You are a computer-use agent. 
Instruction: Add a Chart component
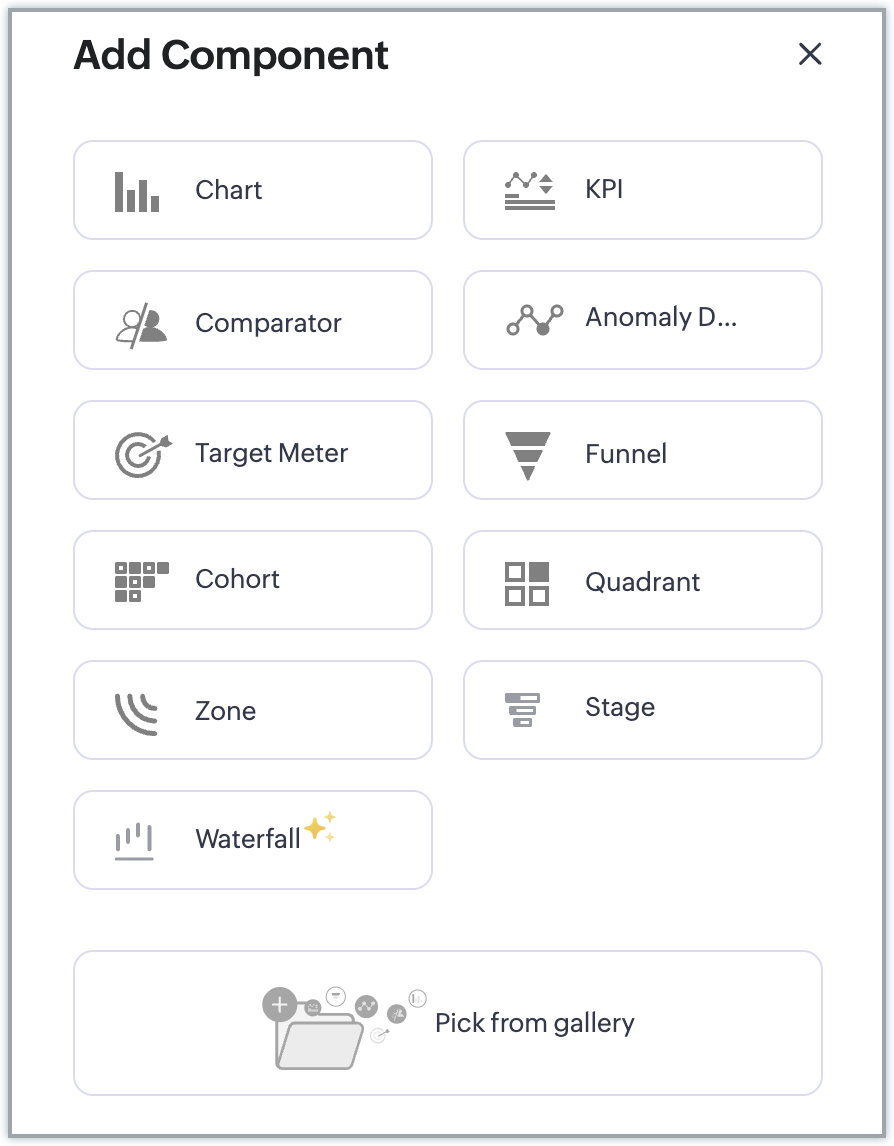229,190
